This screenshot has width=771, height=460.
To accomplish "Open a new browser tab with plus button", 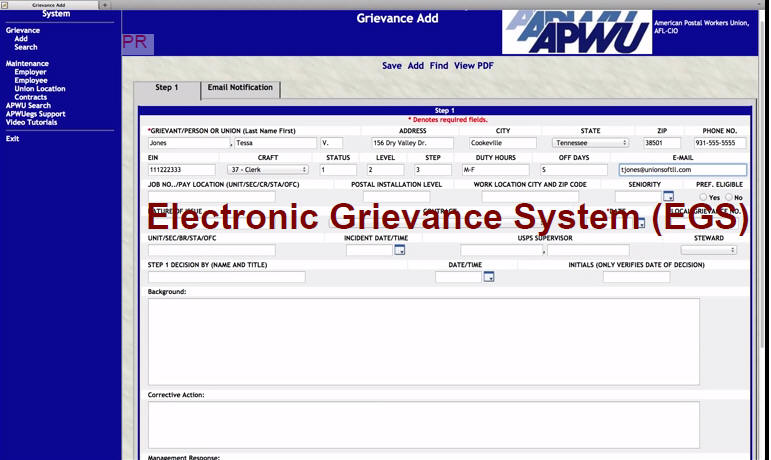I will coord(105,5).
